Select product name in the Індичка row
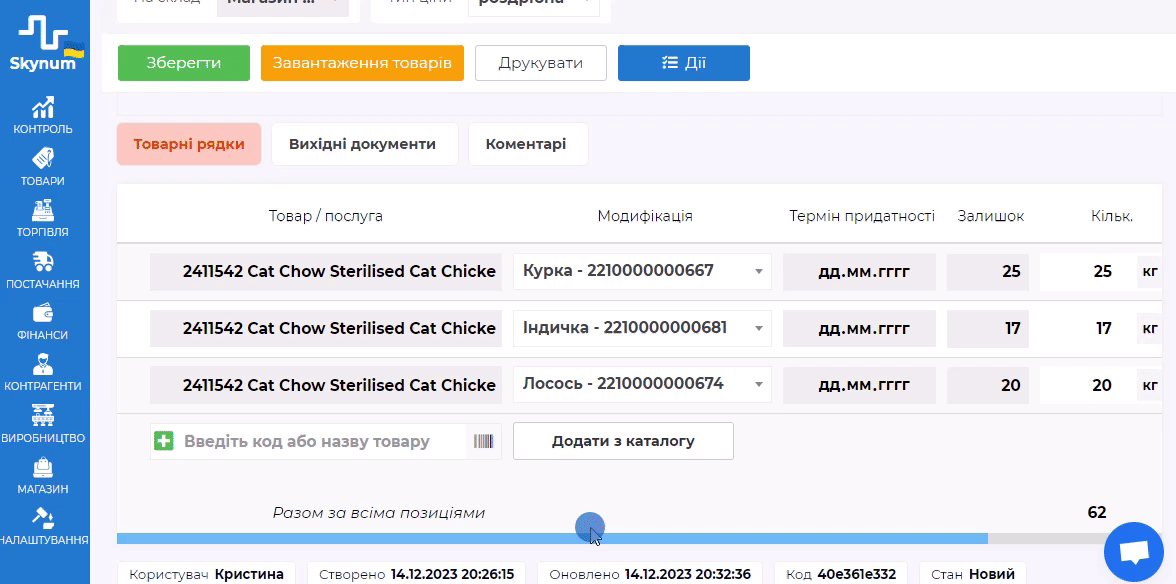 (326, 328)
